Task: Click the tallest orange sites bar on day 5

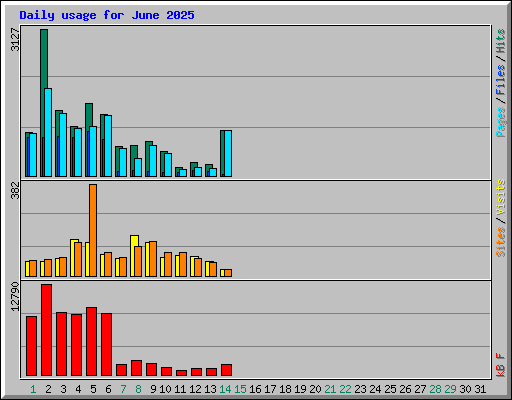Action: [93, 230]
